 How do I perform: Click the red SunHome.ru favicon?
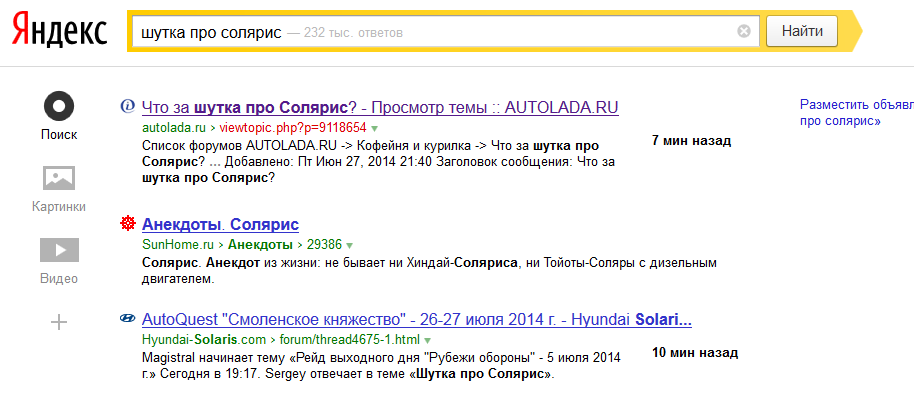(127, 223)
